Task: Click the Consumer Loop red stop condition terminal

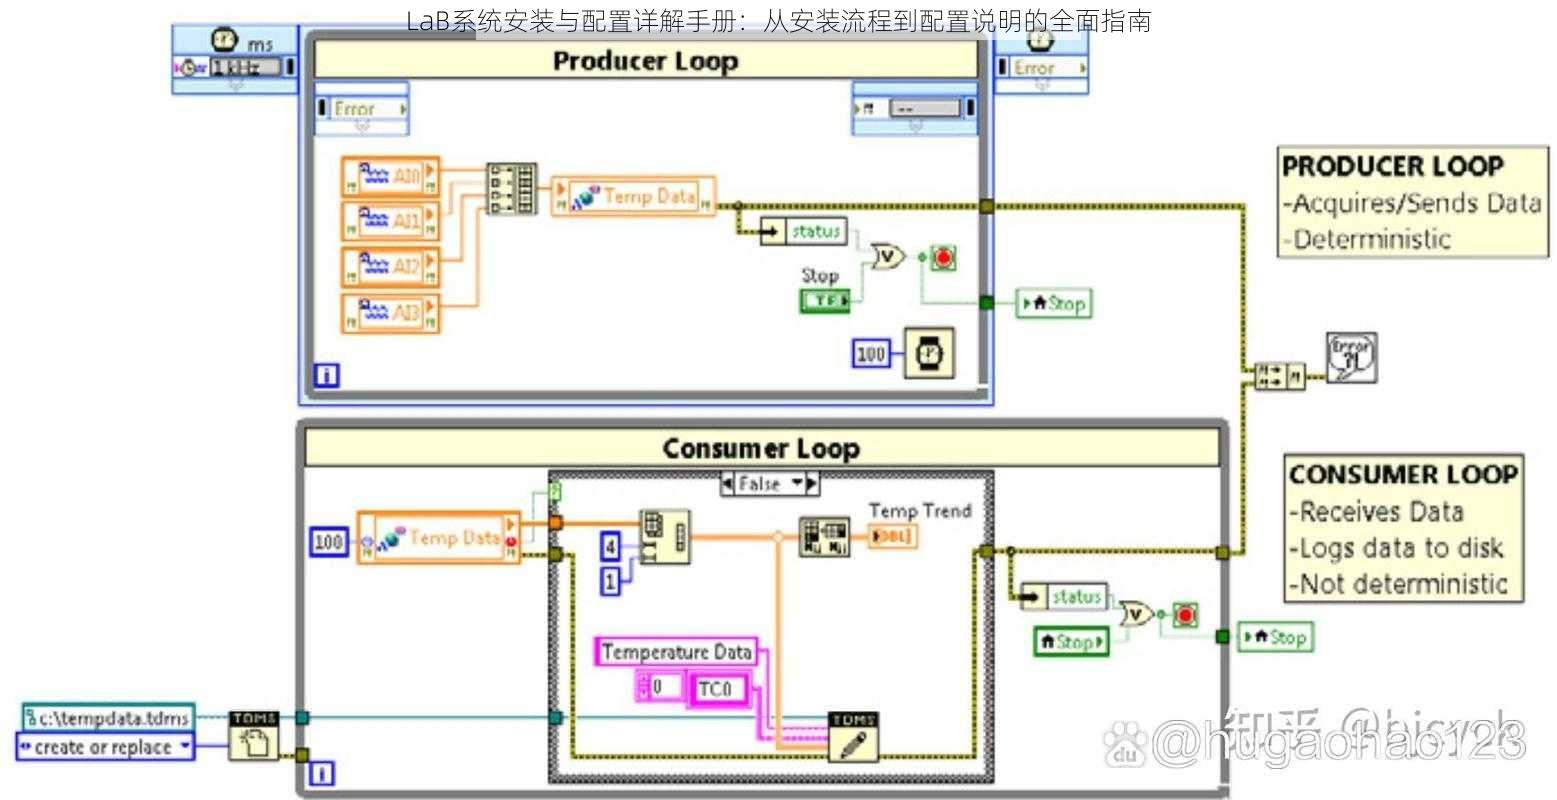Action: click(x=1185, y=614)
